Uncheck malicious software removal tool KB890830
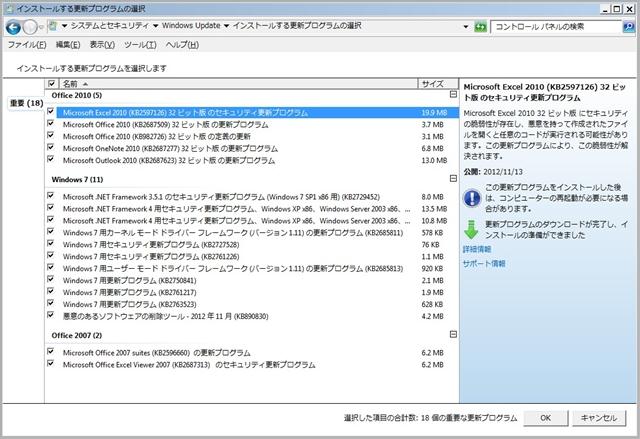Image resolution: width=640 pixels, height=439 pixels. [x=51, y=315]
